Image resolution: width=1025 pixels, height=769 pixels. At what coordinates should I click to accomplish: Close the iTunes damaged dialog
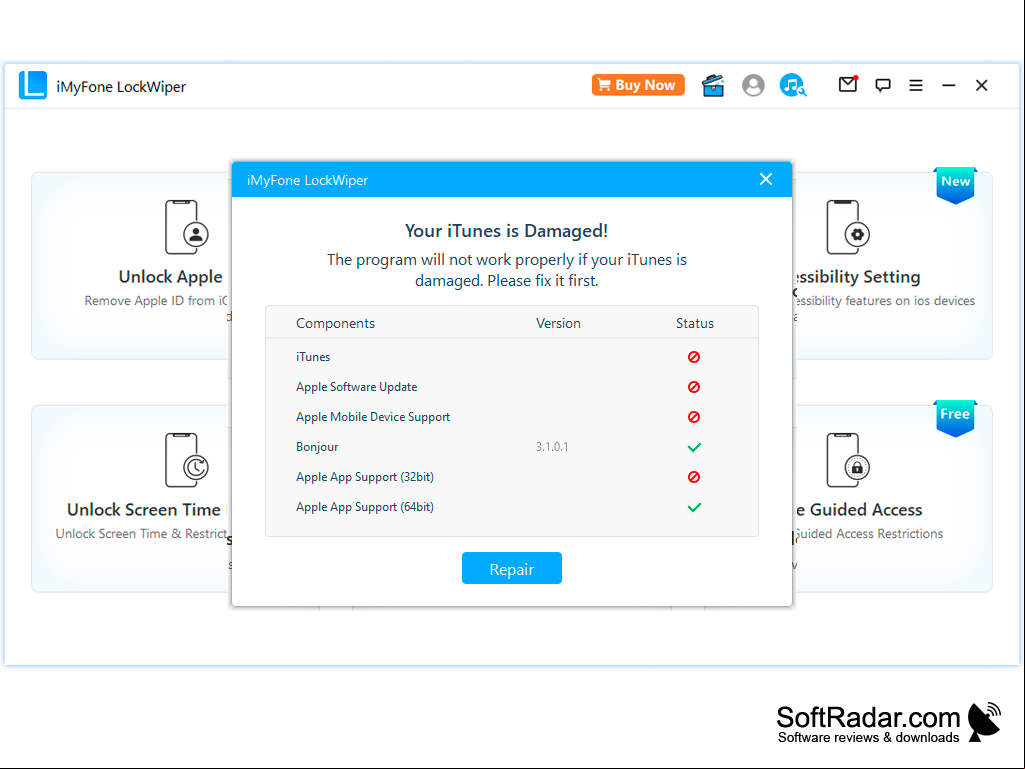(x=766, y=180)
